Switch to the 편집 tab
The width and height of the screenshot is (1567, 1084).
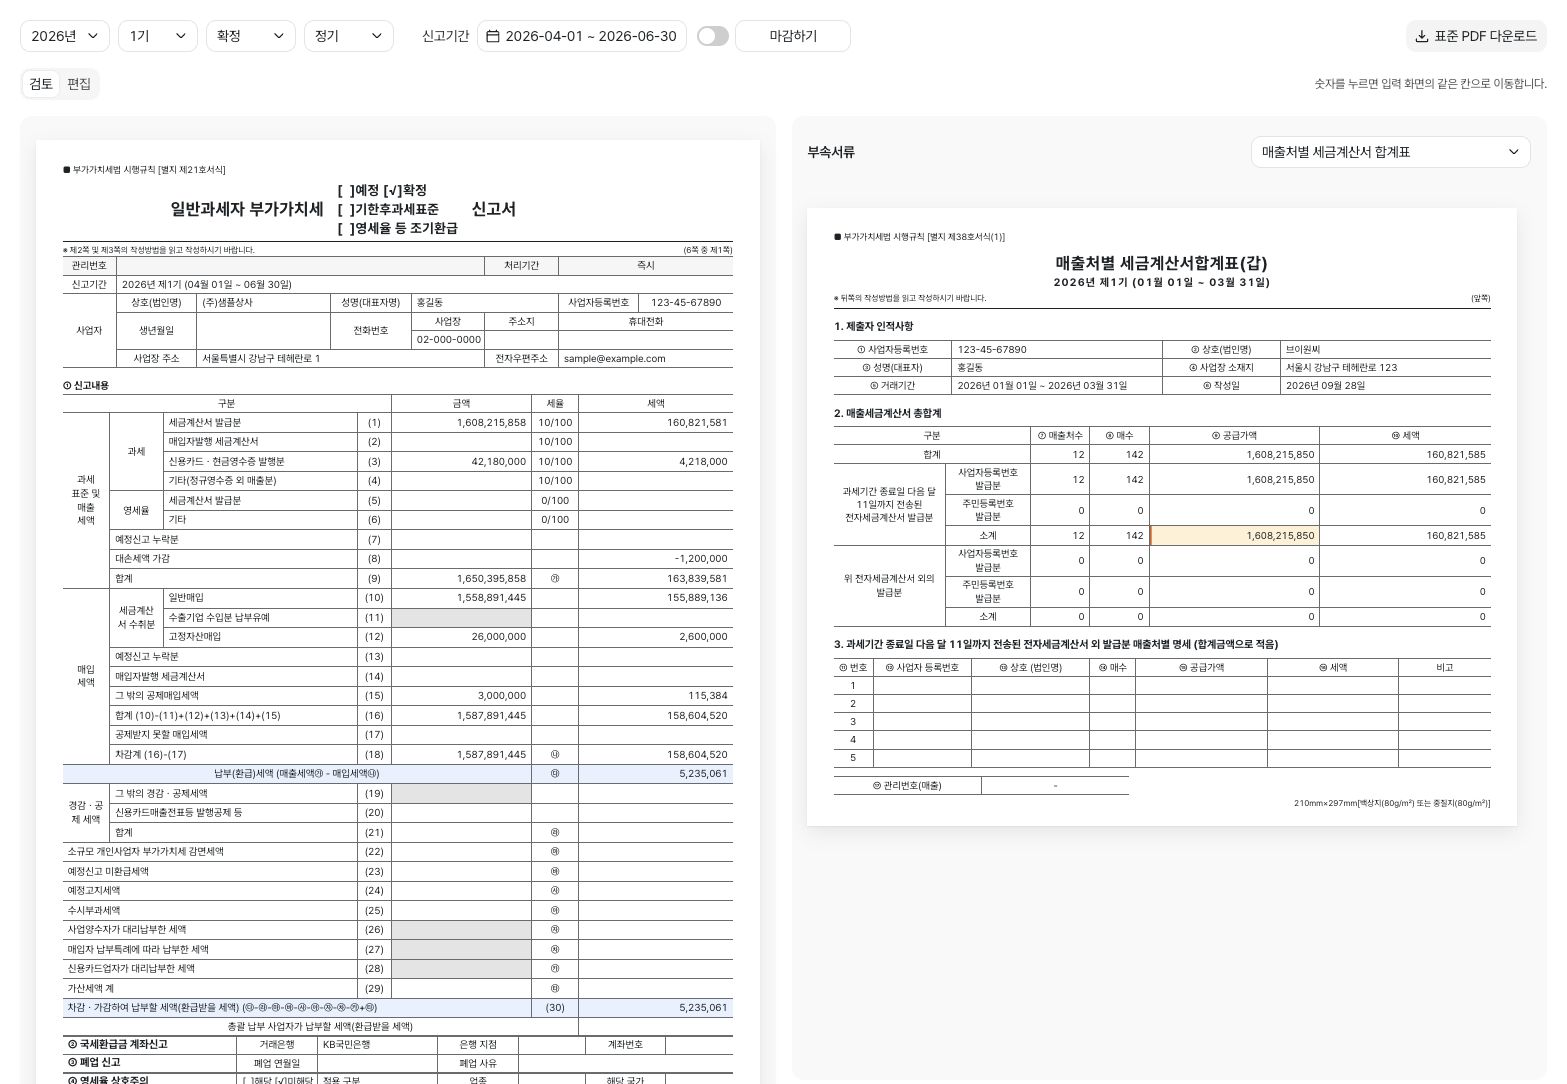(79, 84)
